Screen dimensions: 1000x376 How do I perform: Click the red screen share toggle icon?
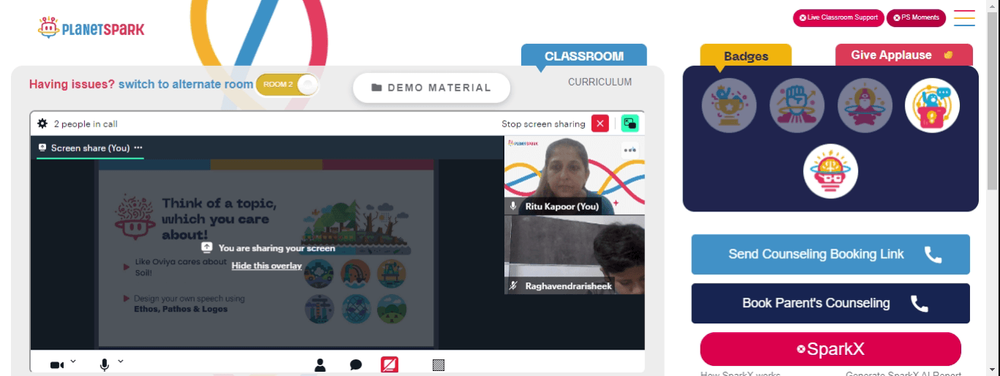(390, 365)
